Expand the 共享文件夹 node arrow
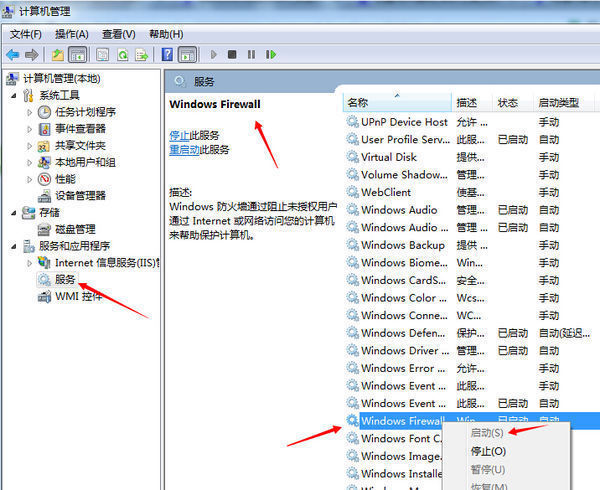The width and height of the screenshot is (600, 490). pos(29,146)
